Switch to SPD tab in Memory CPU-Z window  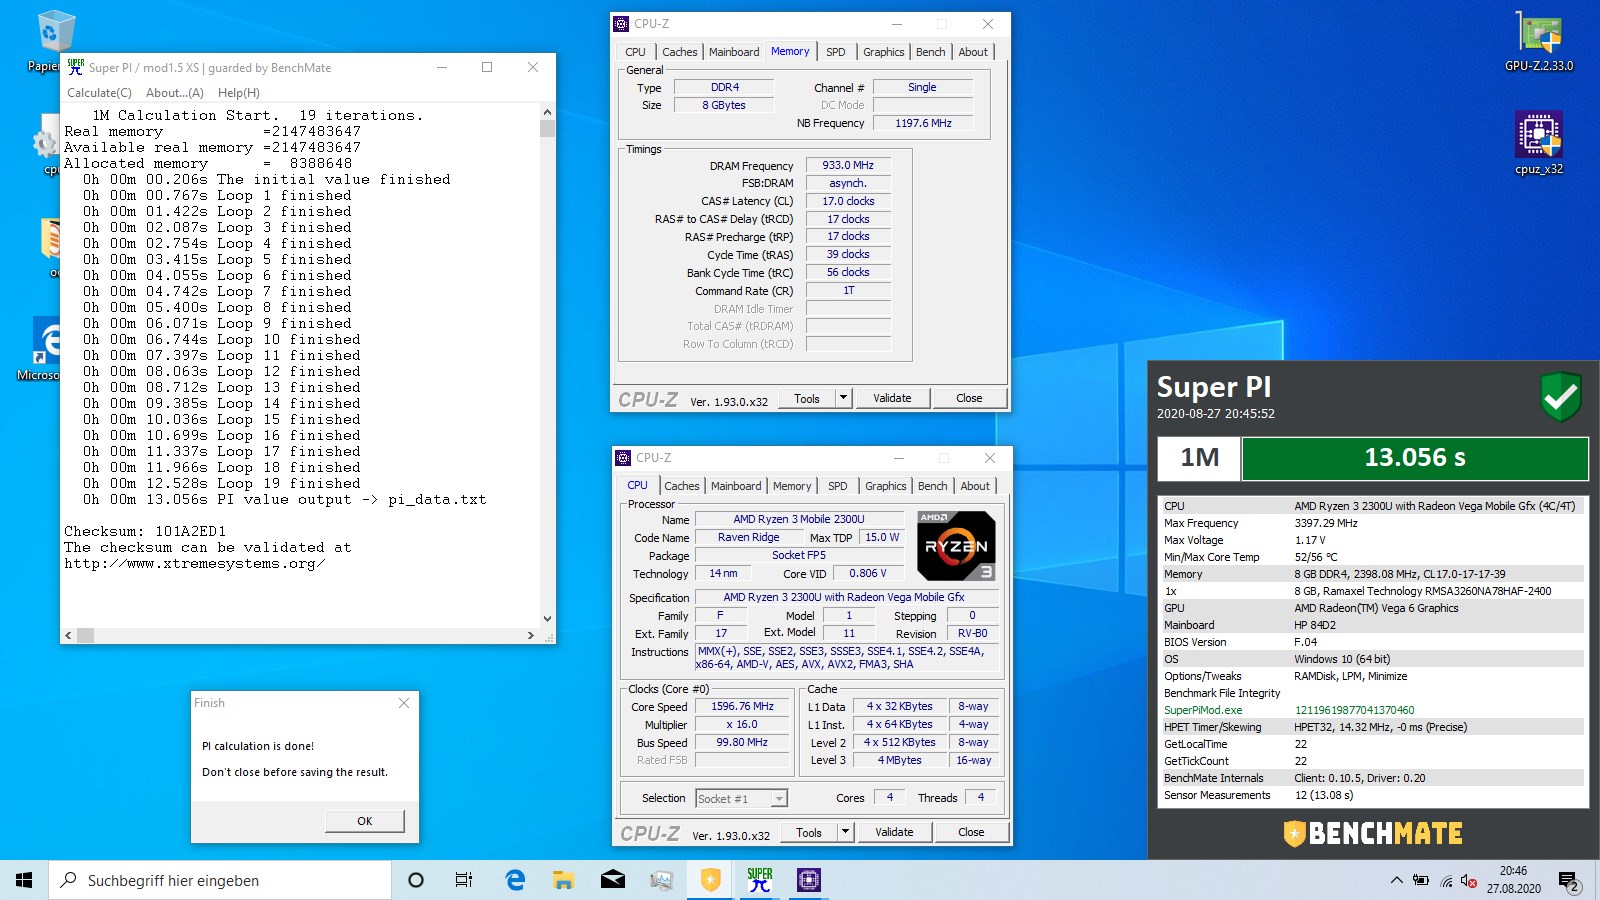[x=836, y=52]
